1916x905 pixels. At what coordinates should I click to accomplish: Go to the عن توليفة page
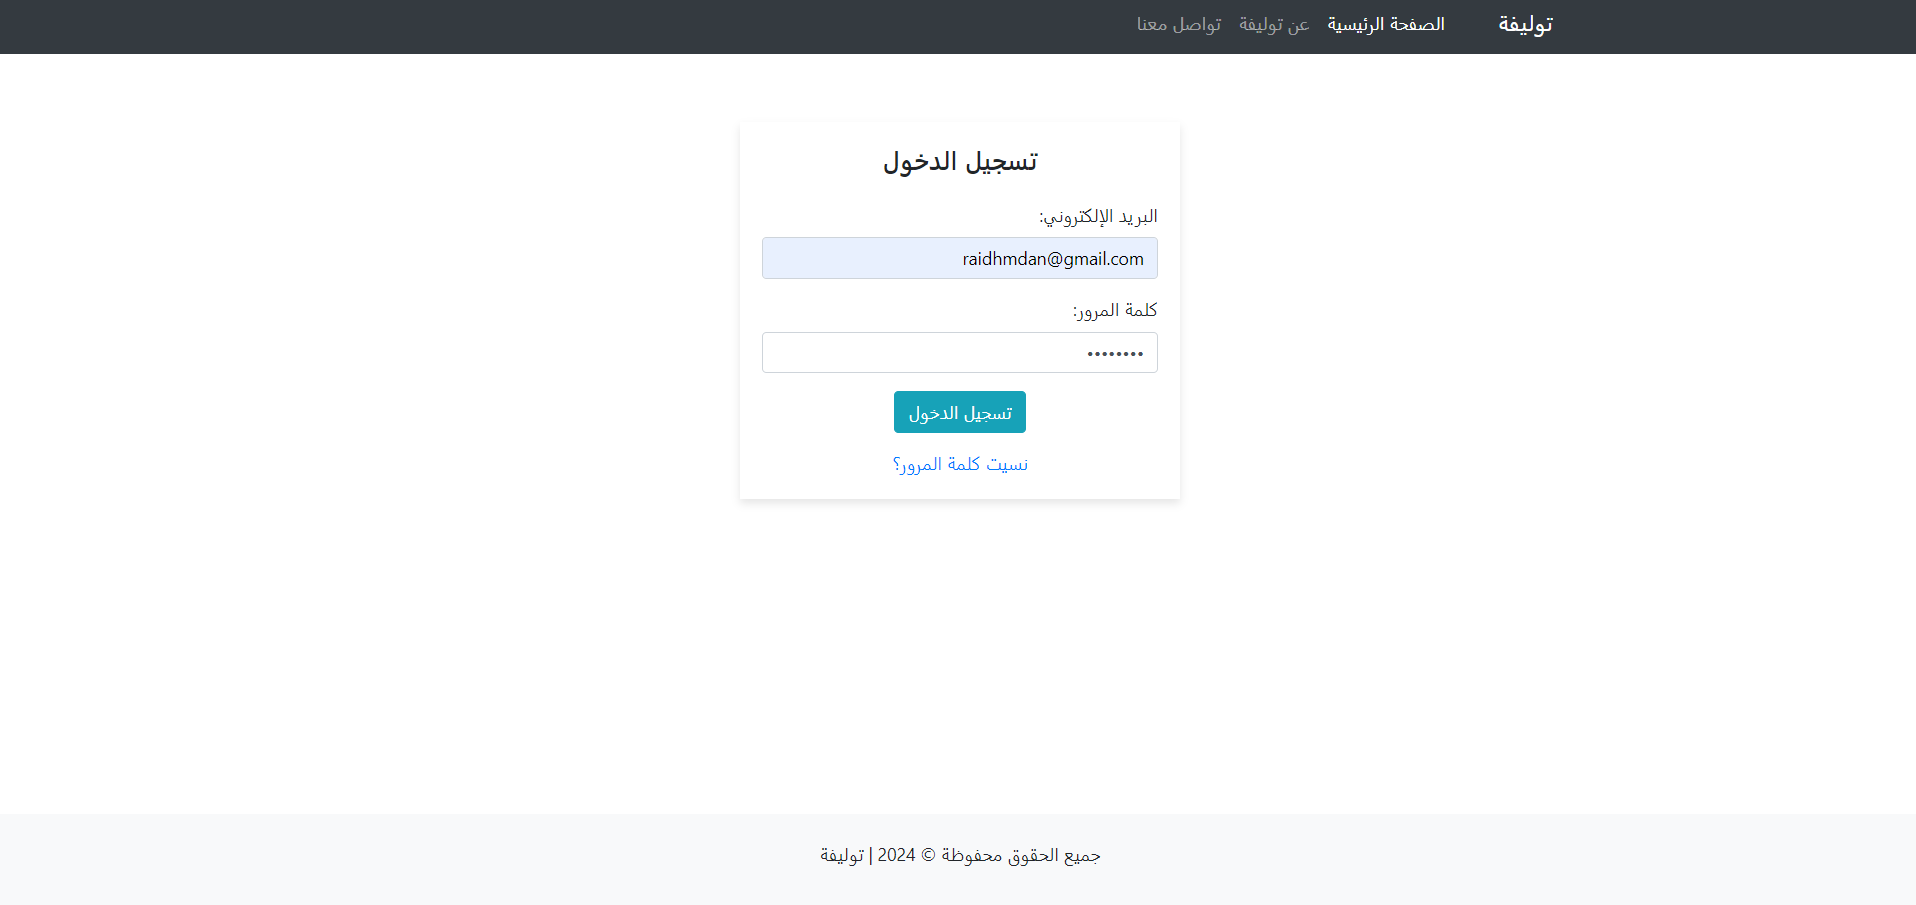click(x=1273, y=25)
